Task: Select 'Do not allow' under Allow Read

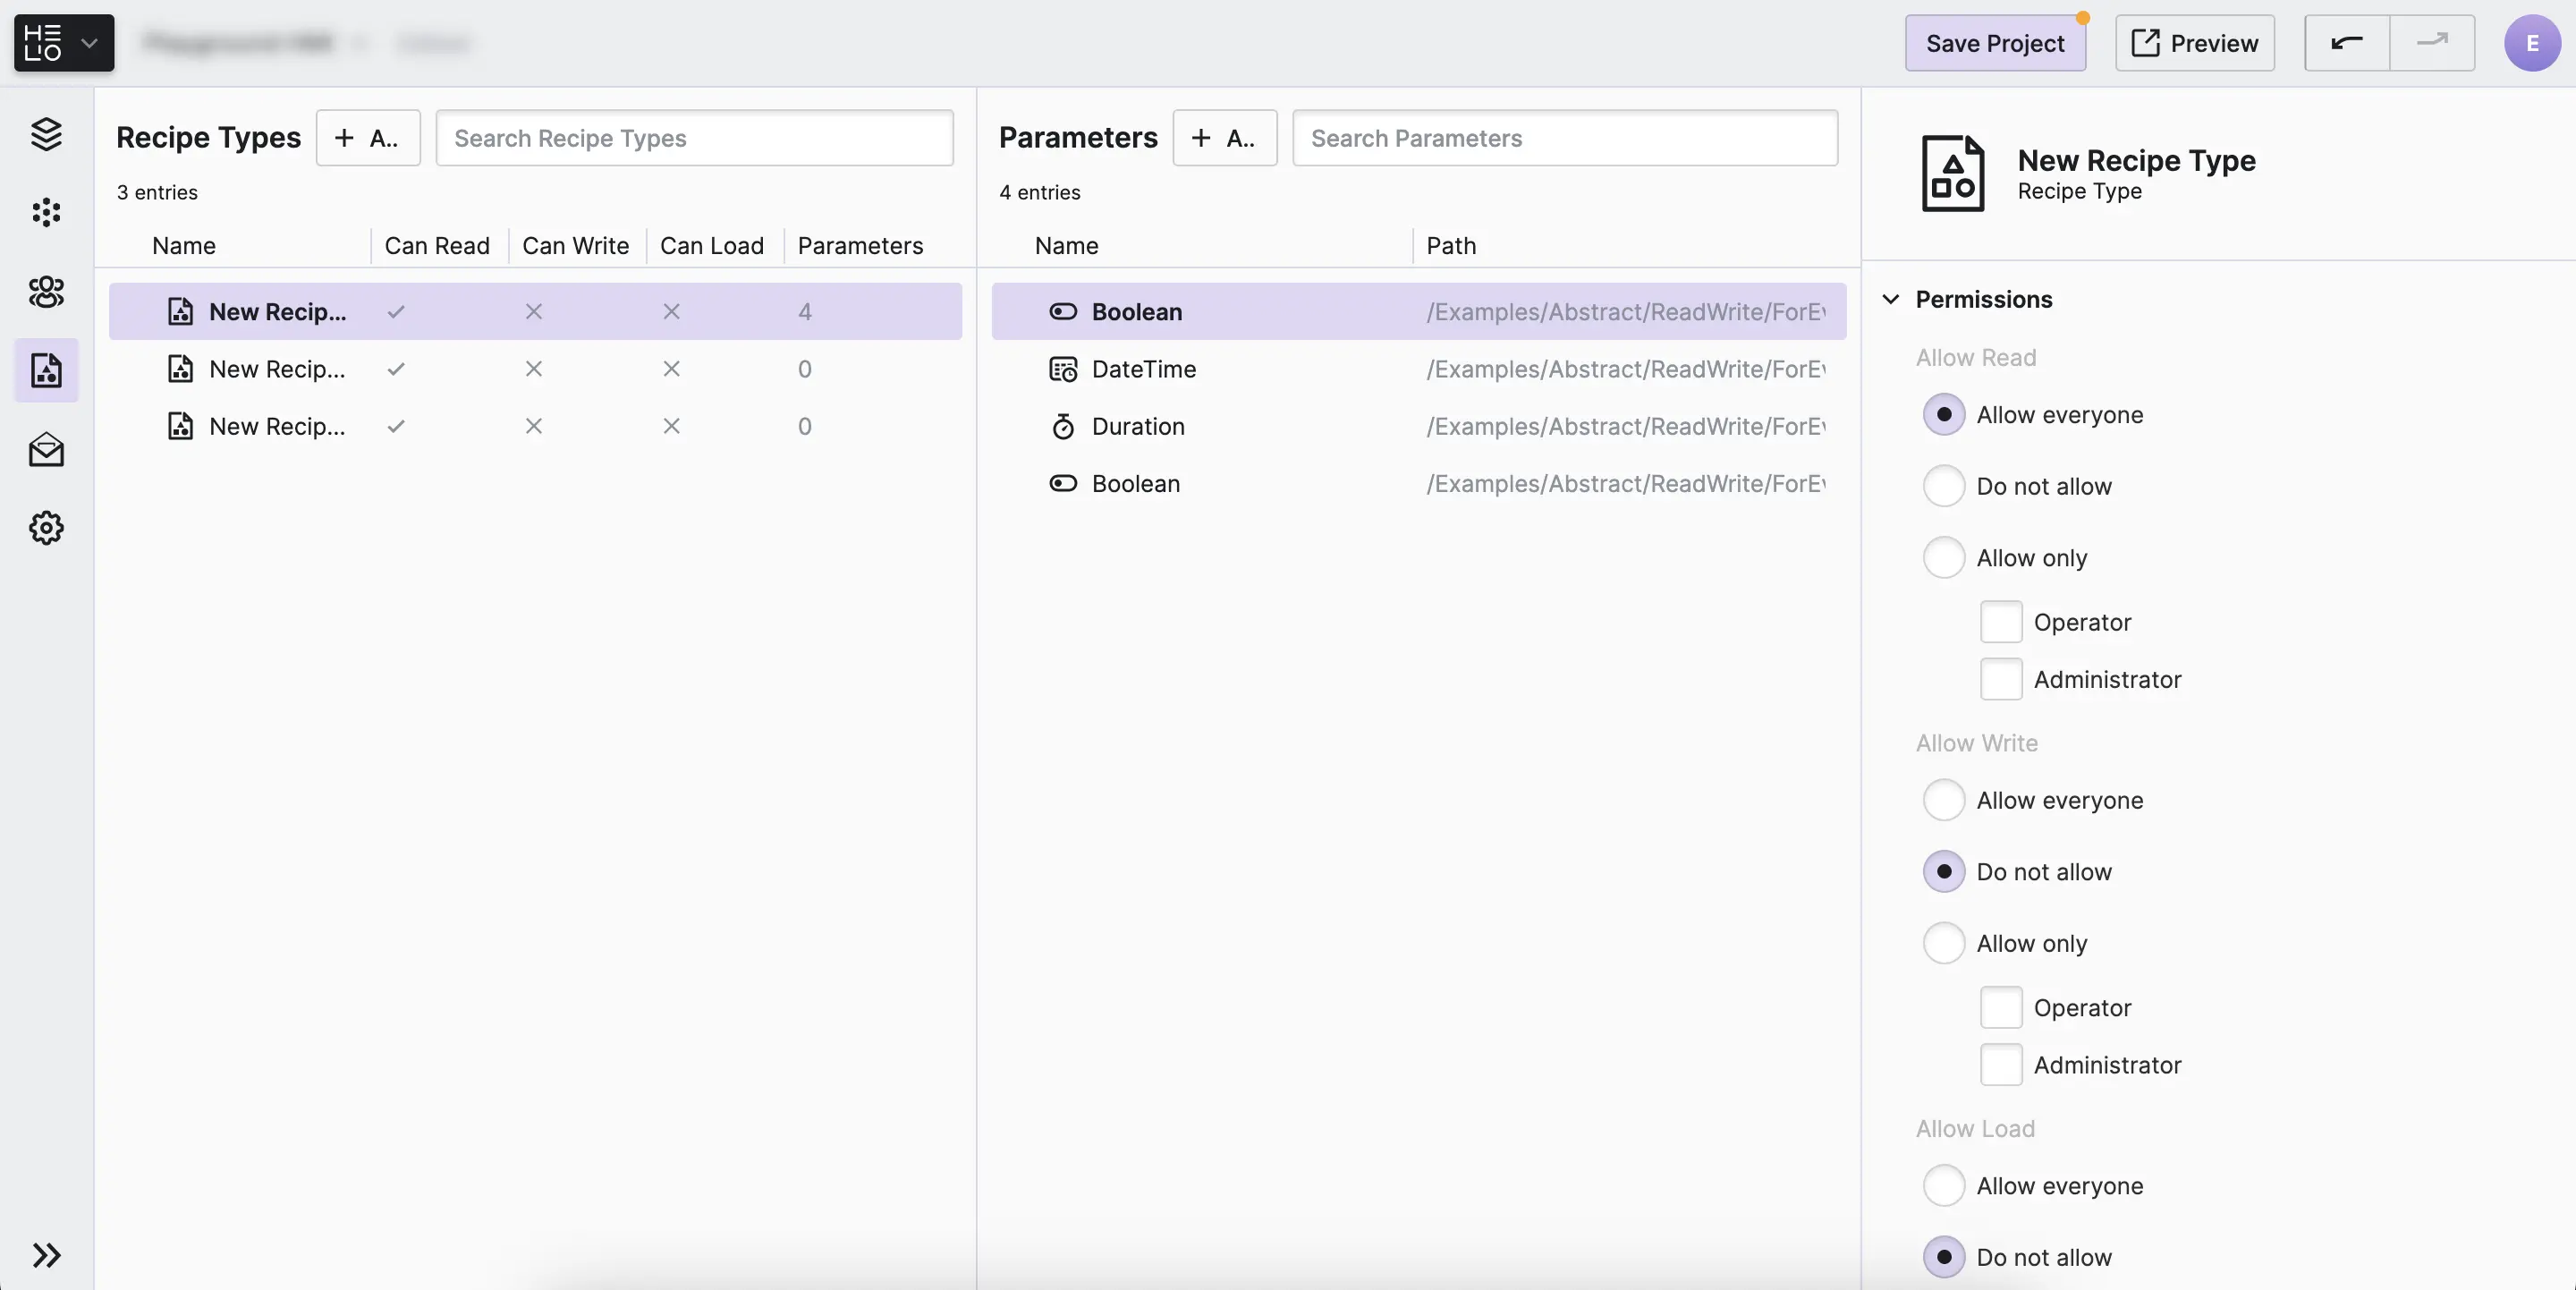Action: tap(1944, 486)
